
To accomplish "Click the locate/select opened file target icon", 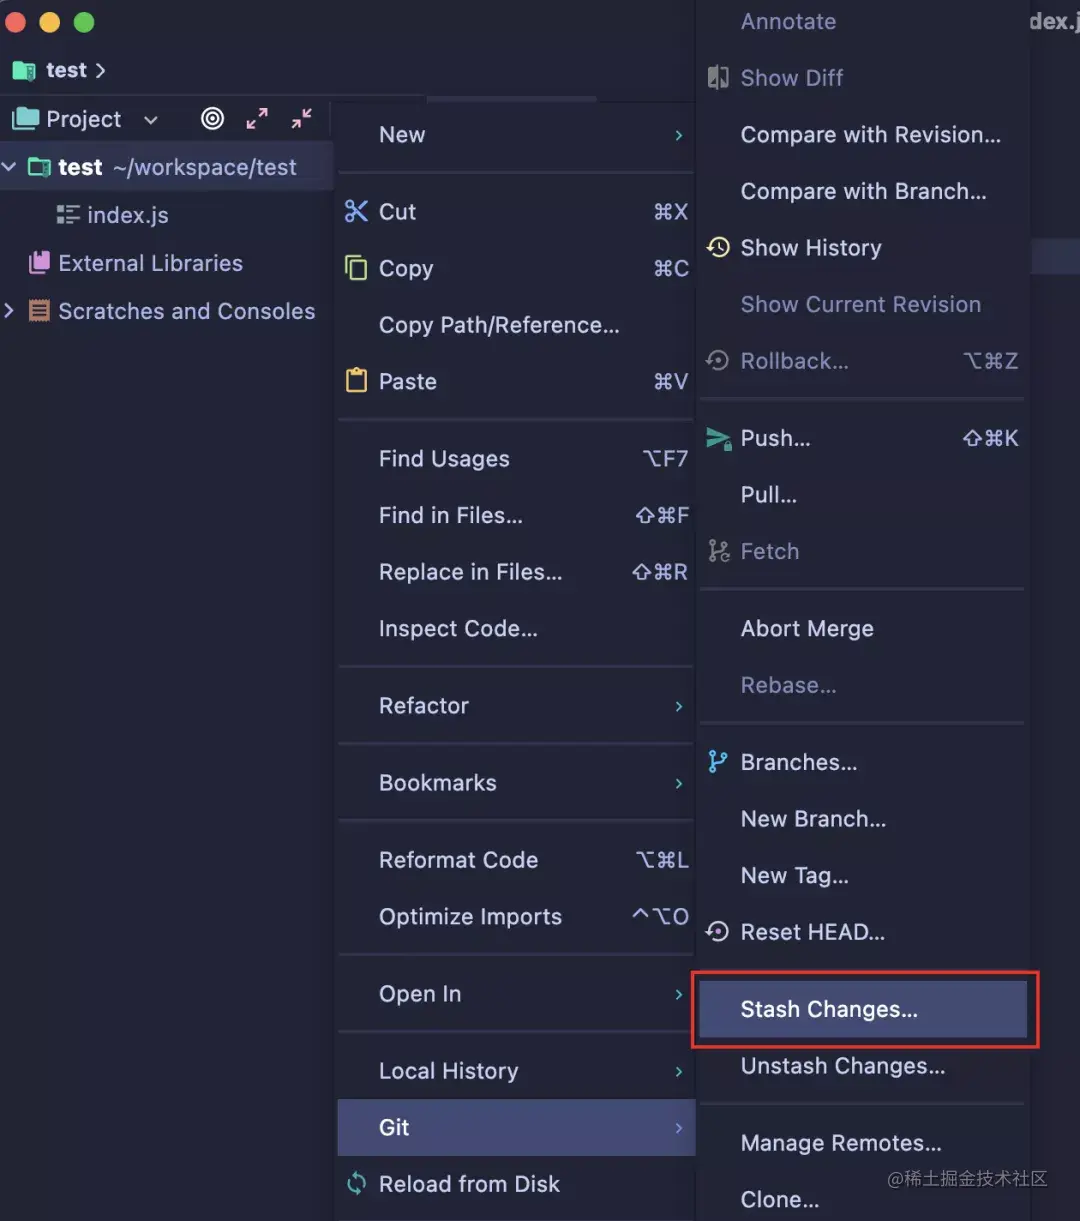I will point(212,119).
